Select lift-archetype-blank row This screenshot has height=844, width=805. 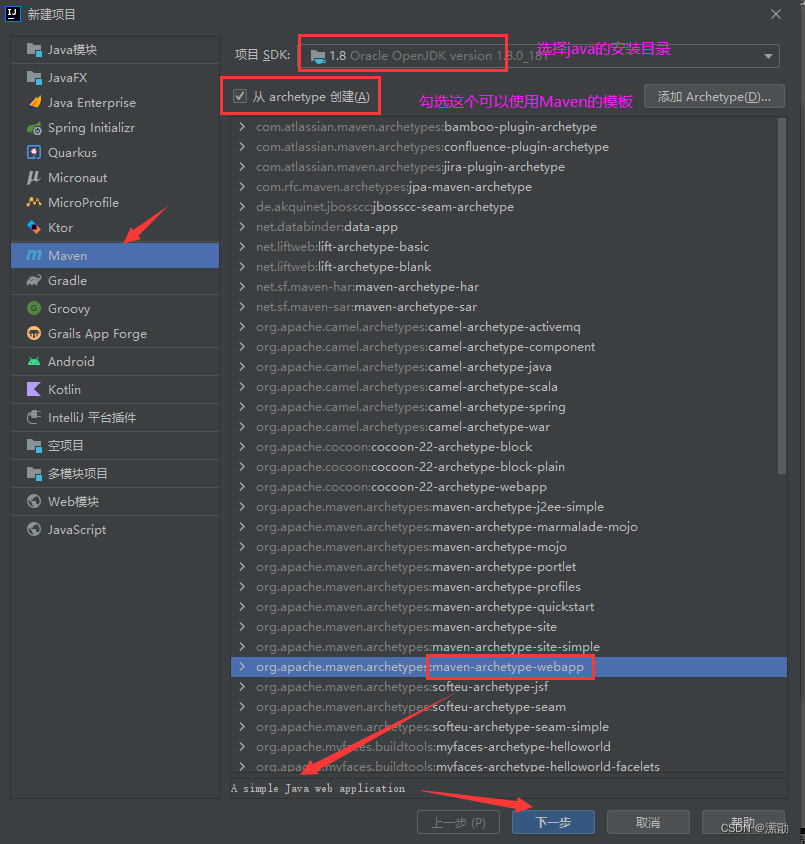(509, 266)
